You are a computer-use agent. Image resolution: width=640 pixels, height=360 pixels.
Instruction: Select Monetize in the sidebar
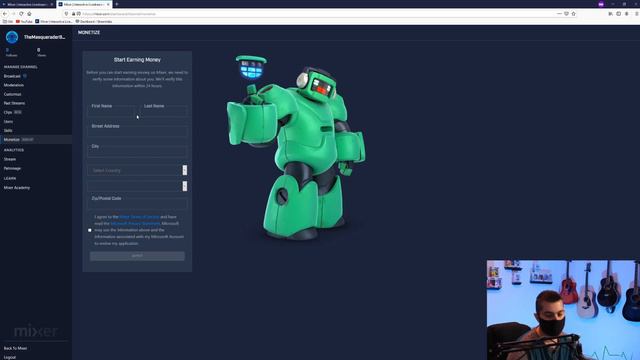pos(36,139)
